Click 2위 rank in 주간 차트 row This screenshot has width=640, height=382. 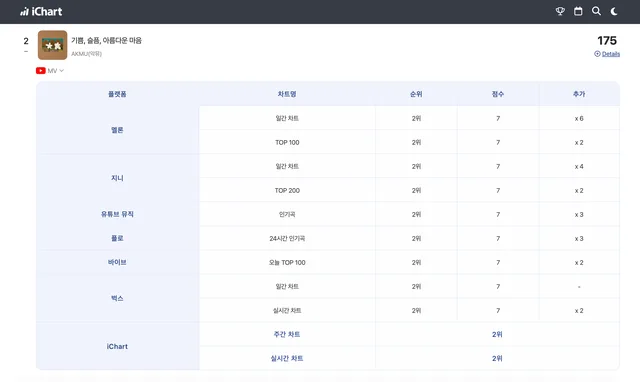(x=497, y=334)
